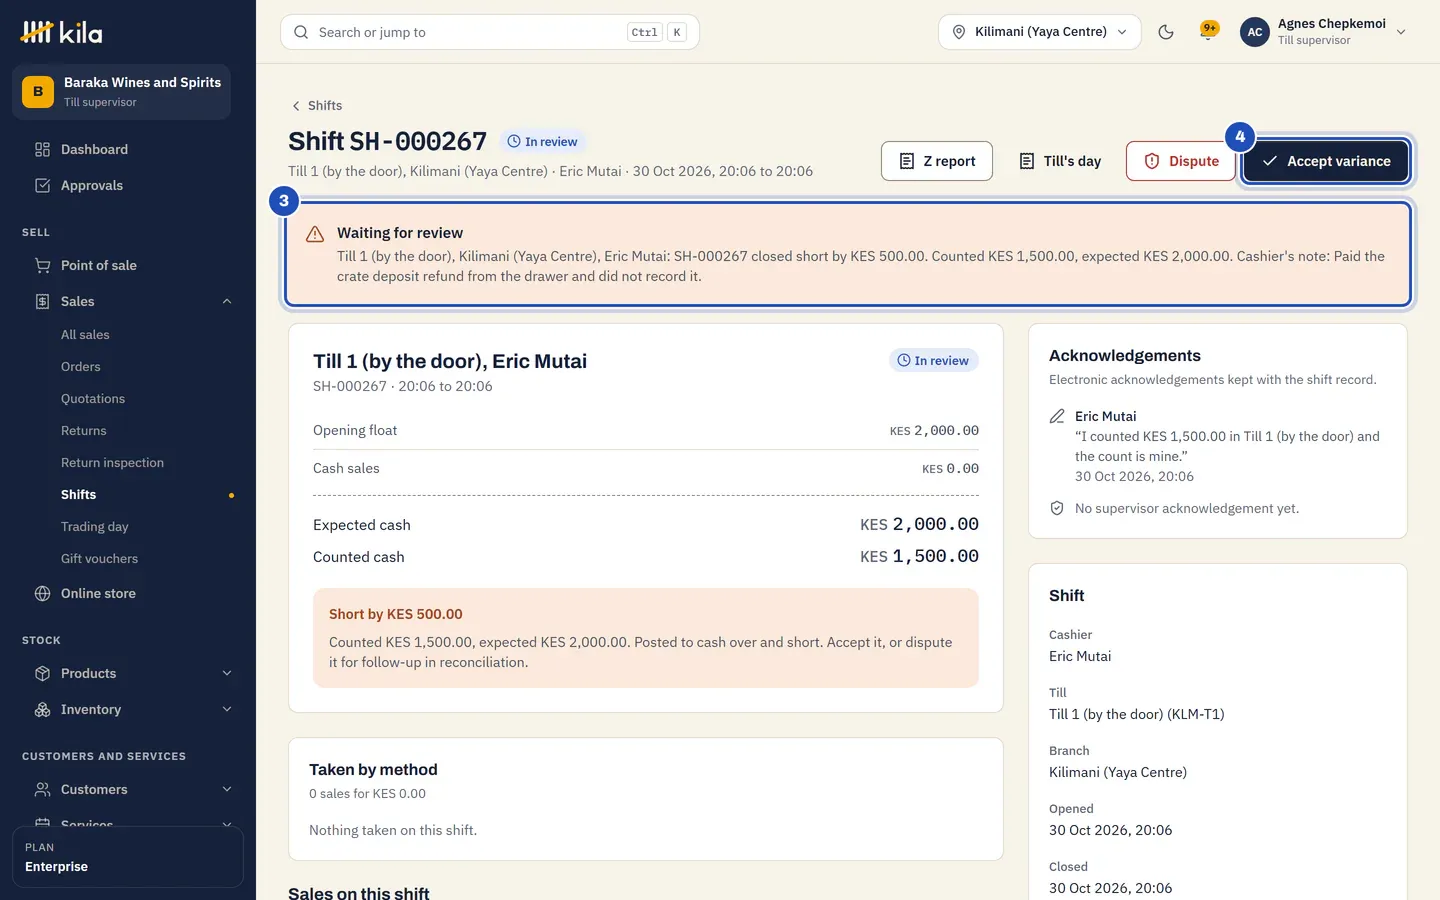Screen dimensions: 1440x900
Task: Open Approvals checkbox icon in sidebar
Action: (42, 186)
